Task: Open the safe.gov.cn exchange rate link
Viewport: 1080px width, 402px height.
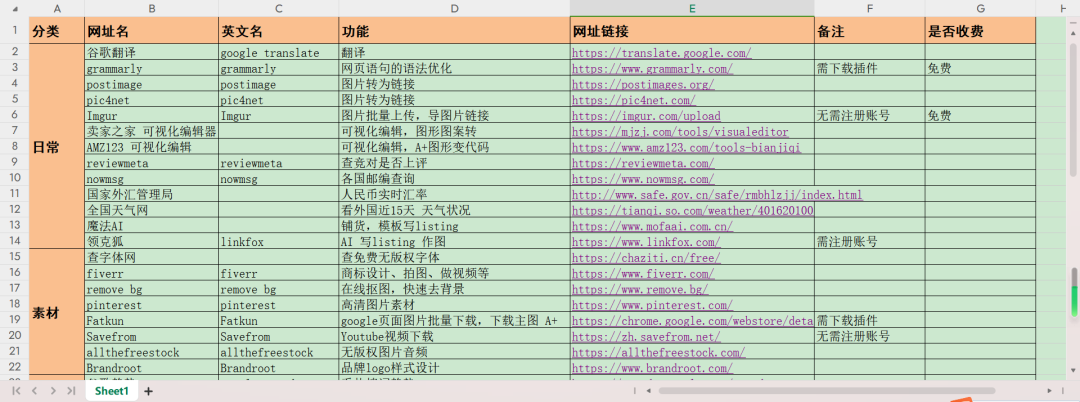Action: [717, 195]
